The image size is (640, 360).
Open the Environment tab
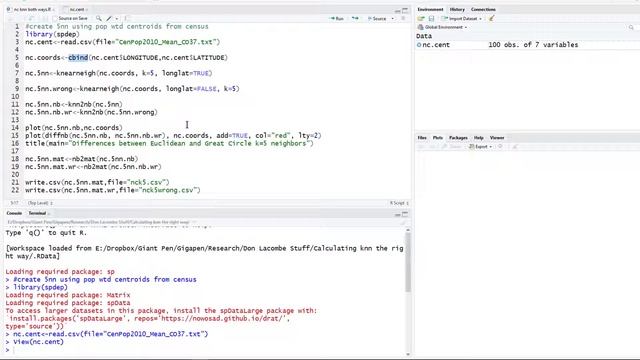coord(430,9)
